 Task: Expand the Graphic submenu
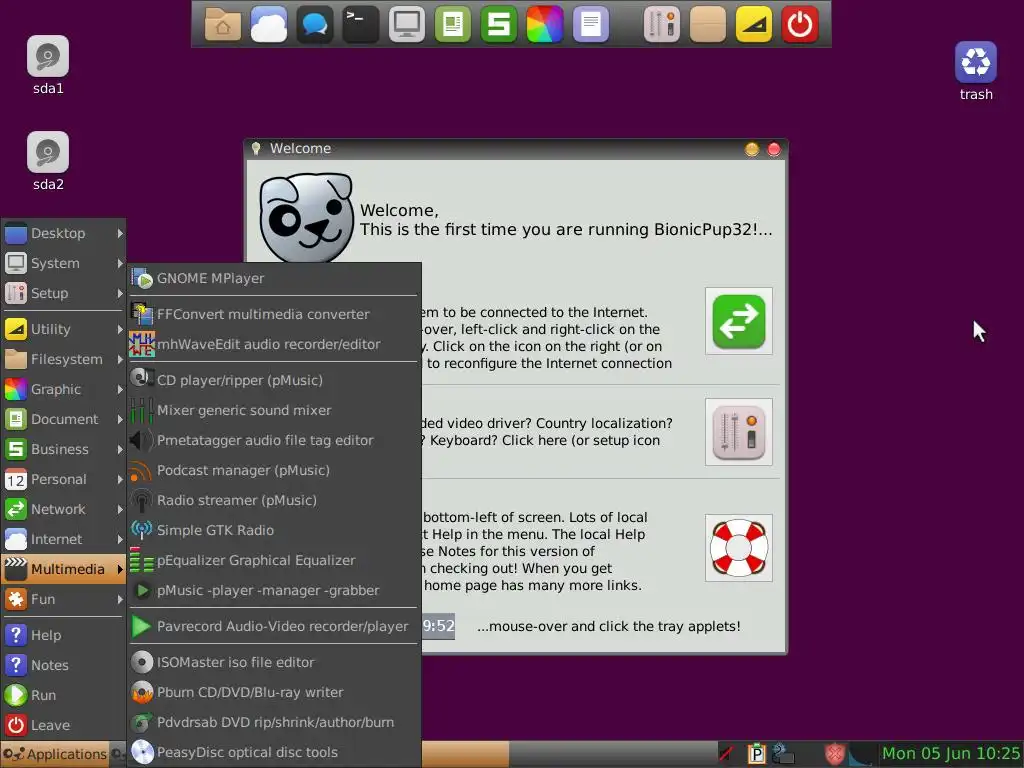pyautogui.click(x=63, y=389)
